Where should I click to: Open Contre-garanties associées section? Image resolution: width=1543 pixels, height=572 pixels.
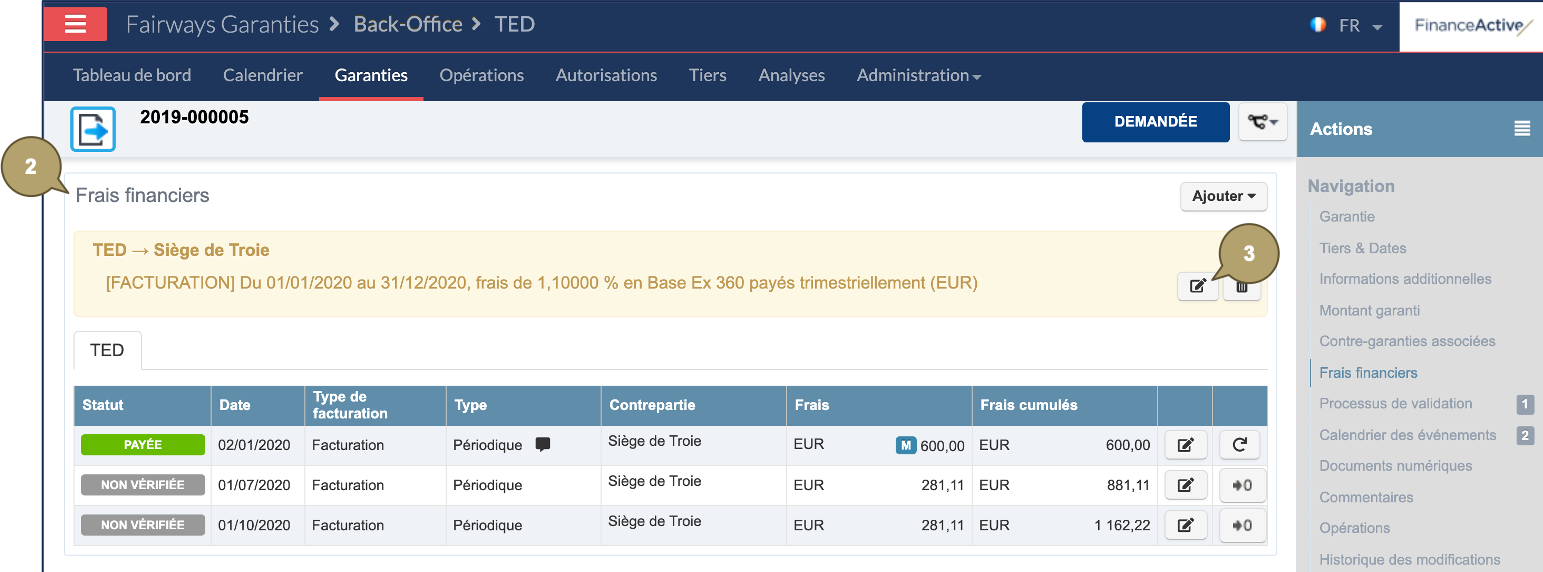coord(1407,341)
